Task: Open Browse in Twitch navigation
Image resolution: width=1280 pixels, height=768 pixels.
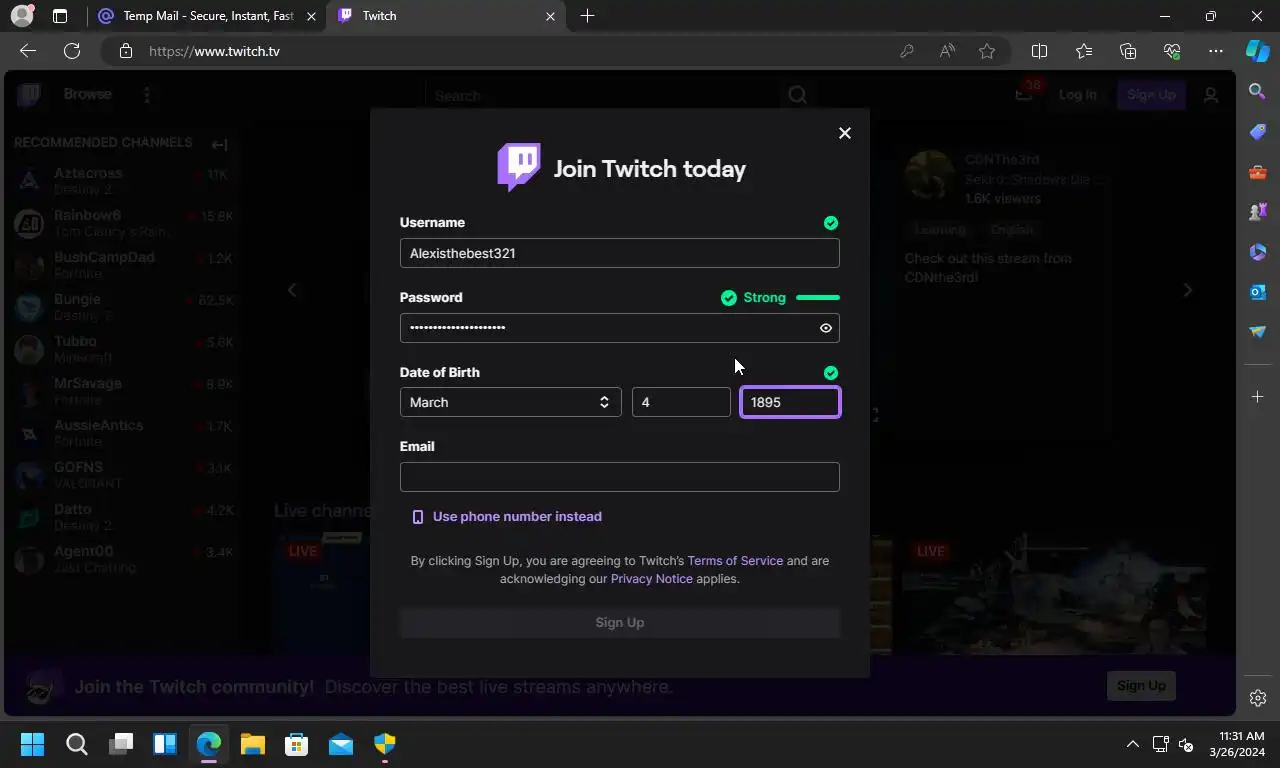Action: click(x=88, y=94)
